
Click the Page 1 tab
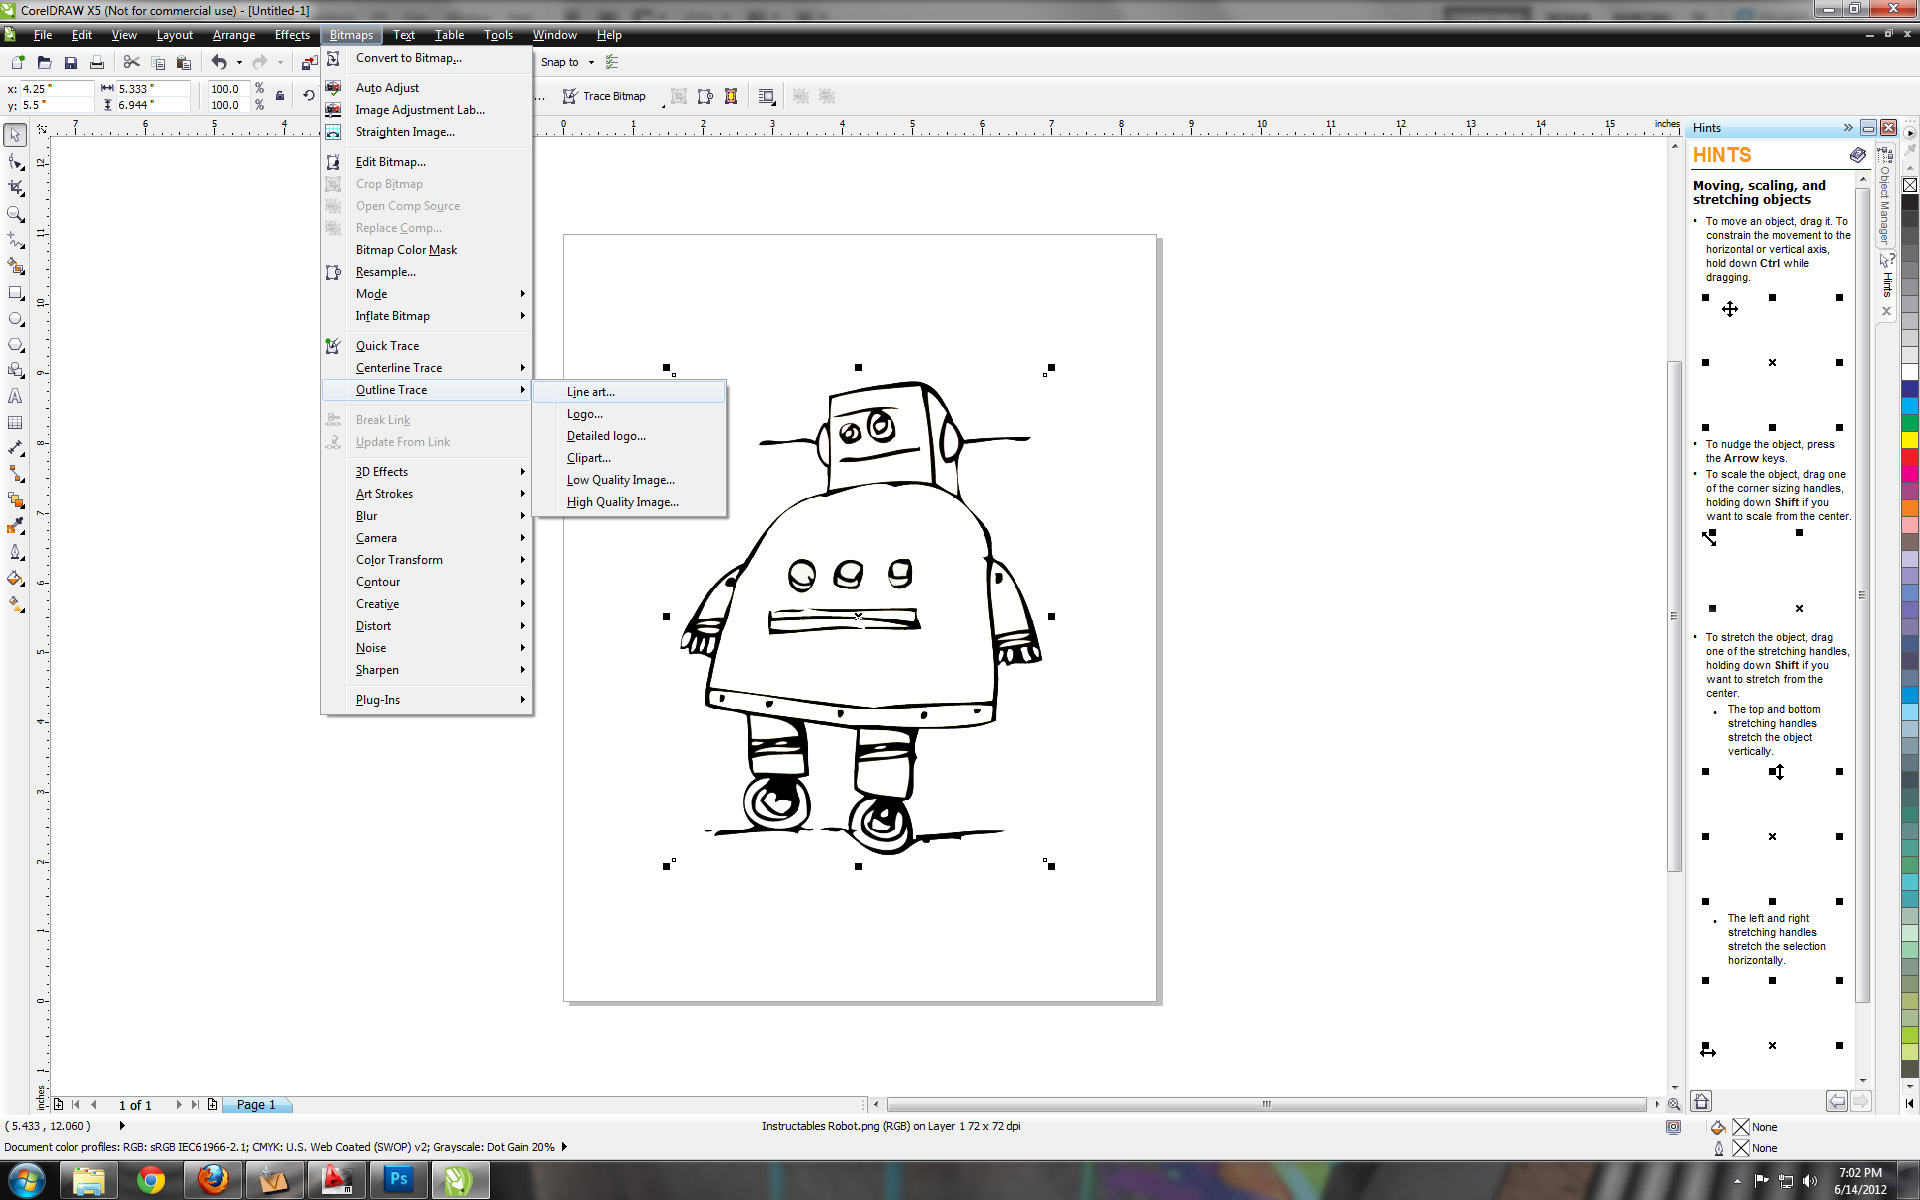[256, 1104]
